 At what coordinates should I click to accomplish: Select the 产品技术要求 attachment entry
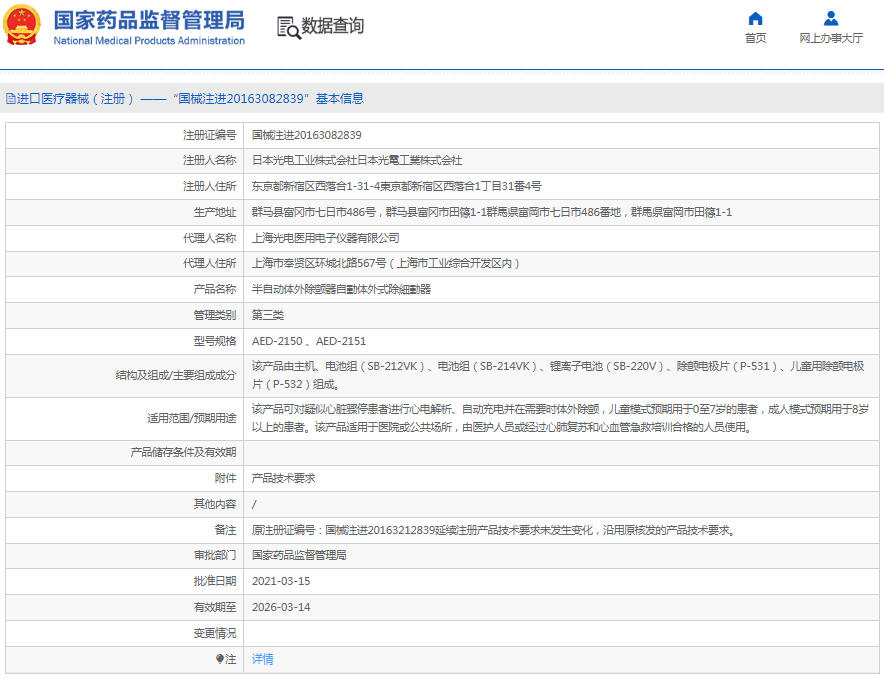pos(283,478)
